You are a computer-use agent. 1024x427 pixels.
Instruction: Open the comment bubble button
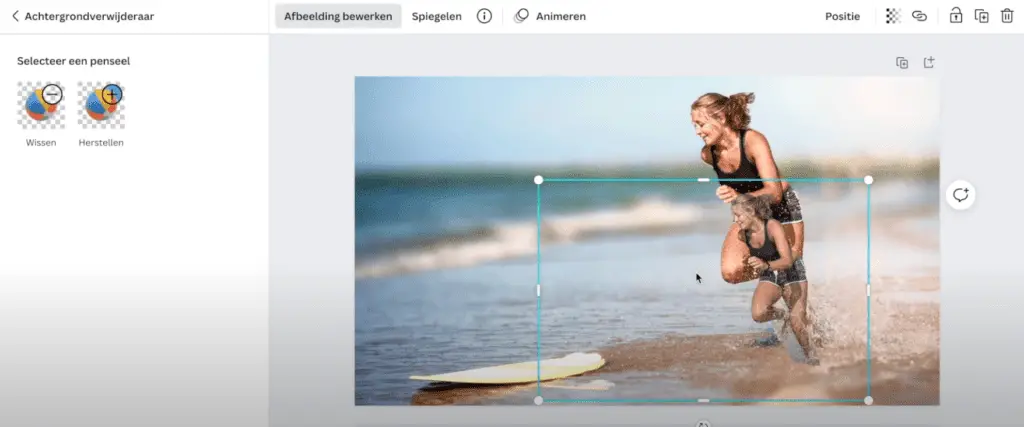[961, 195]
